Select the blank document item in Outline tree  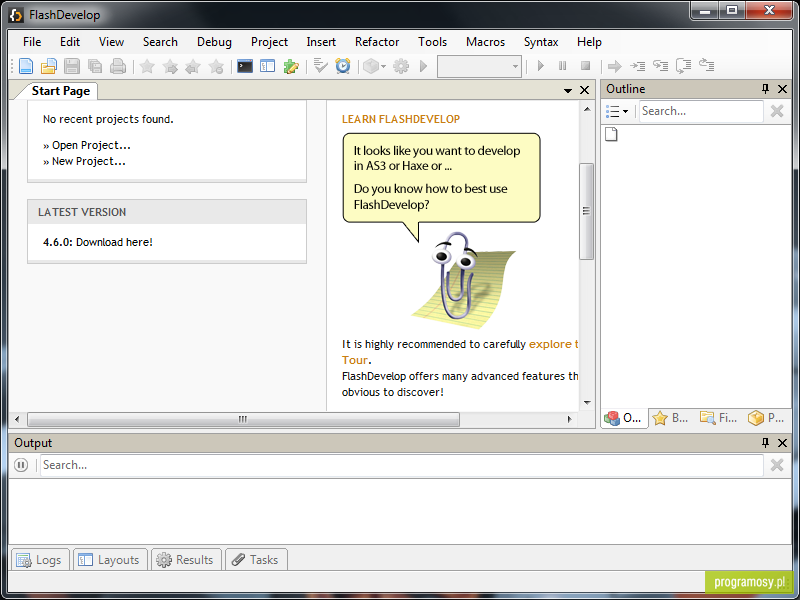click(x=611, y=134)
